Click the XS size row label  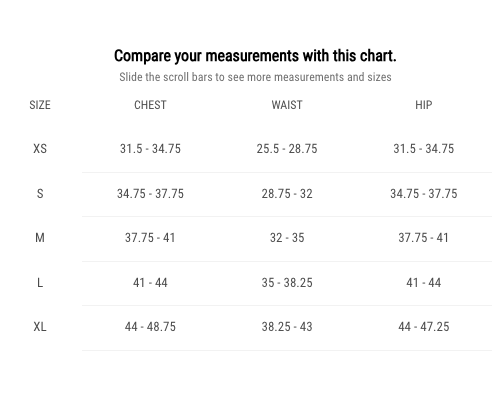(40, 149)
